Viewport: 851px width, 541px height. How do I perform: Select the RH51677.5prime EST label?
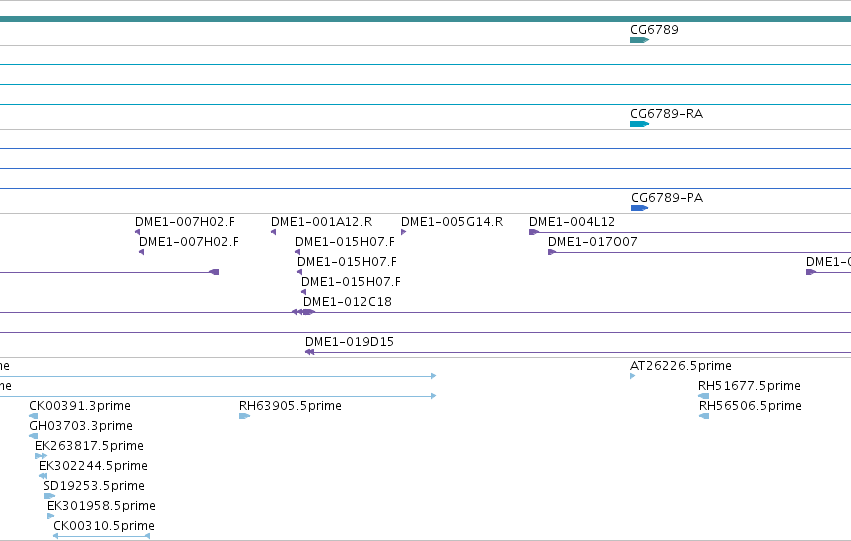(x=749, y=386)
